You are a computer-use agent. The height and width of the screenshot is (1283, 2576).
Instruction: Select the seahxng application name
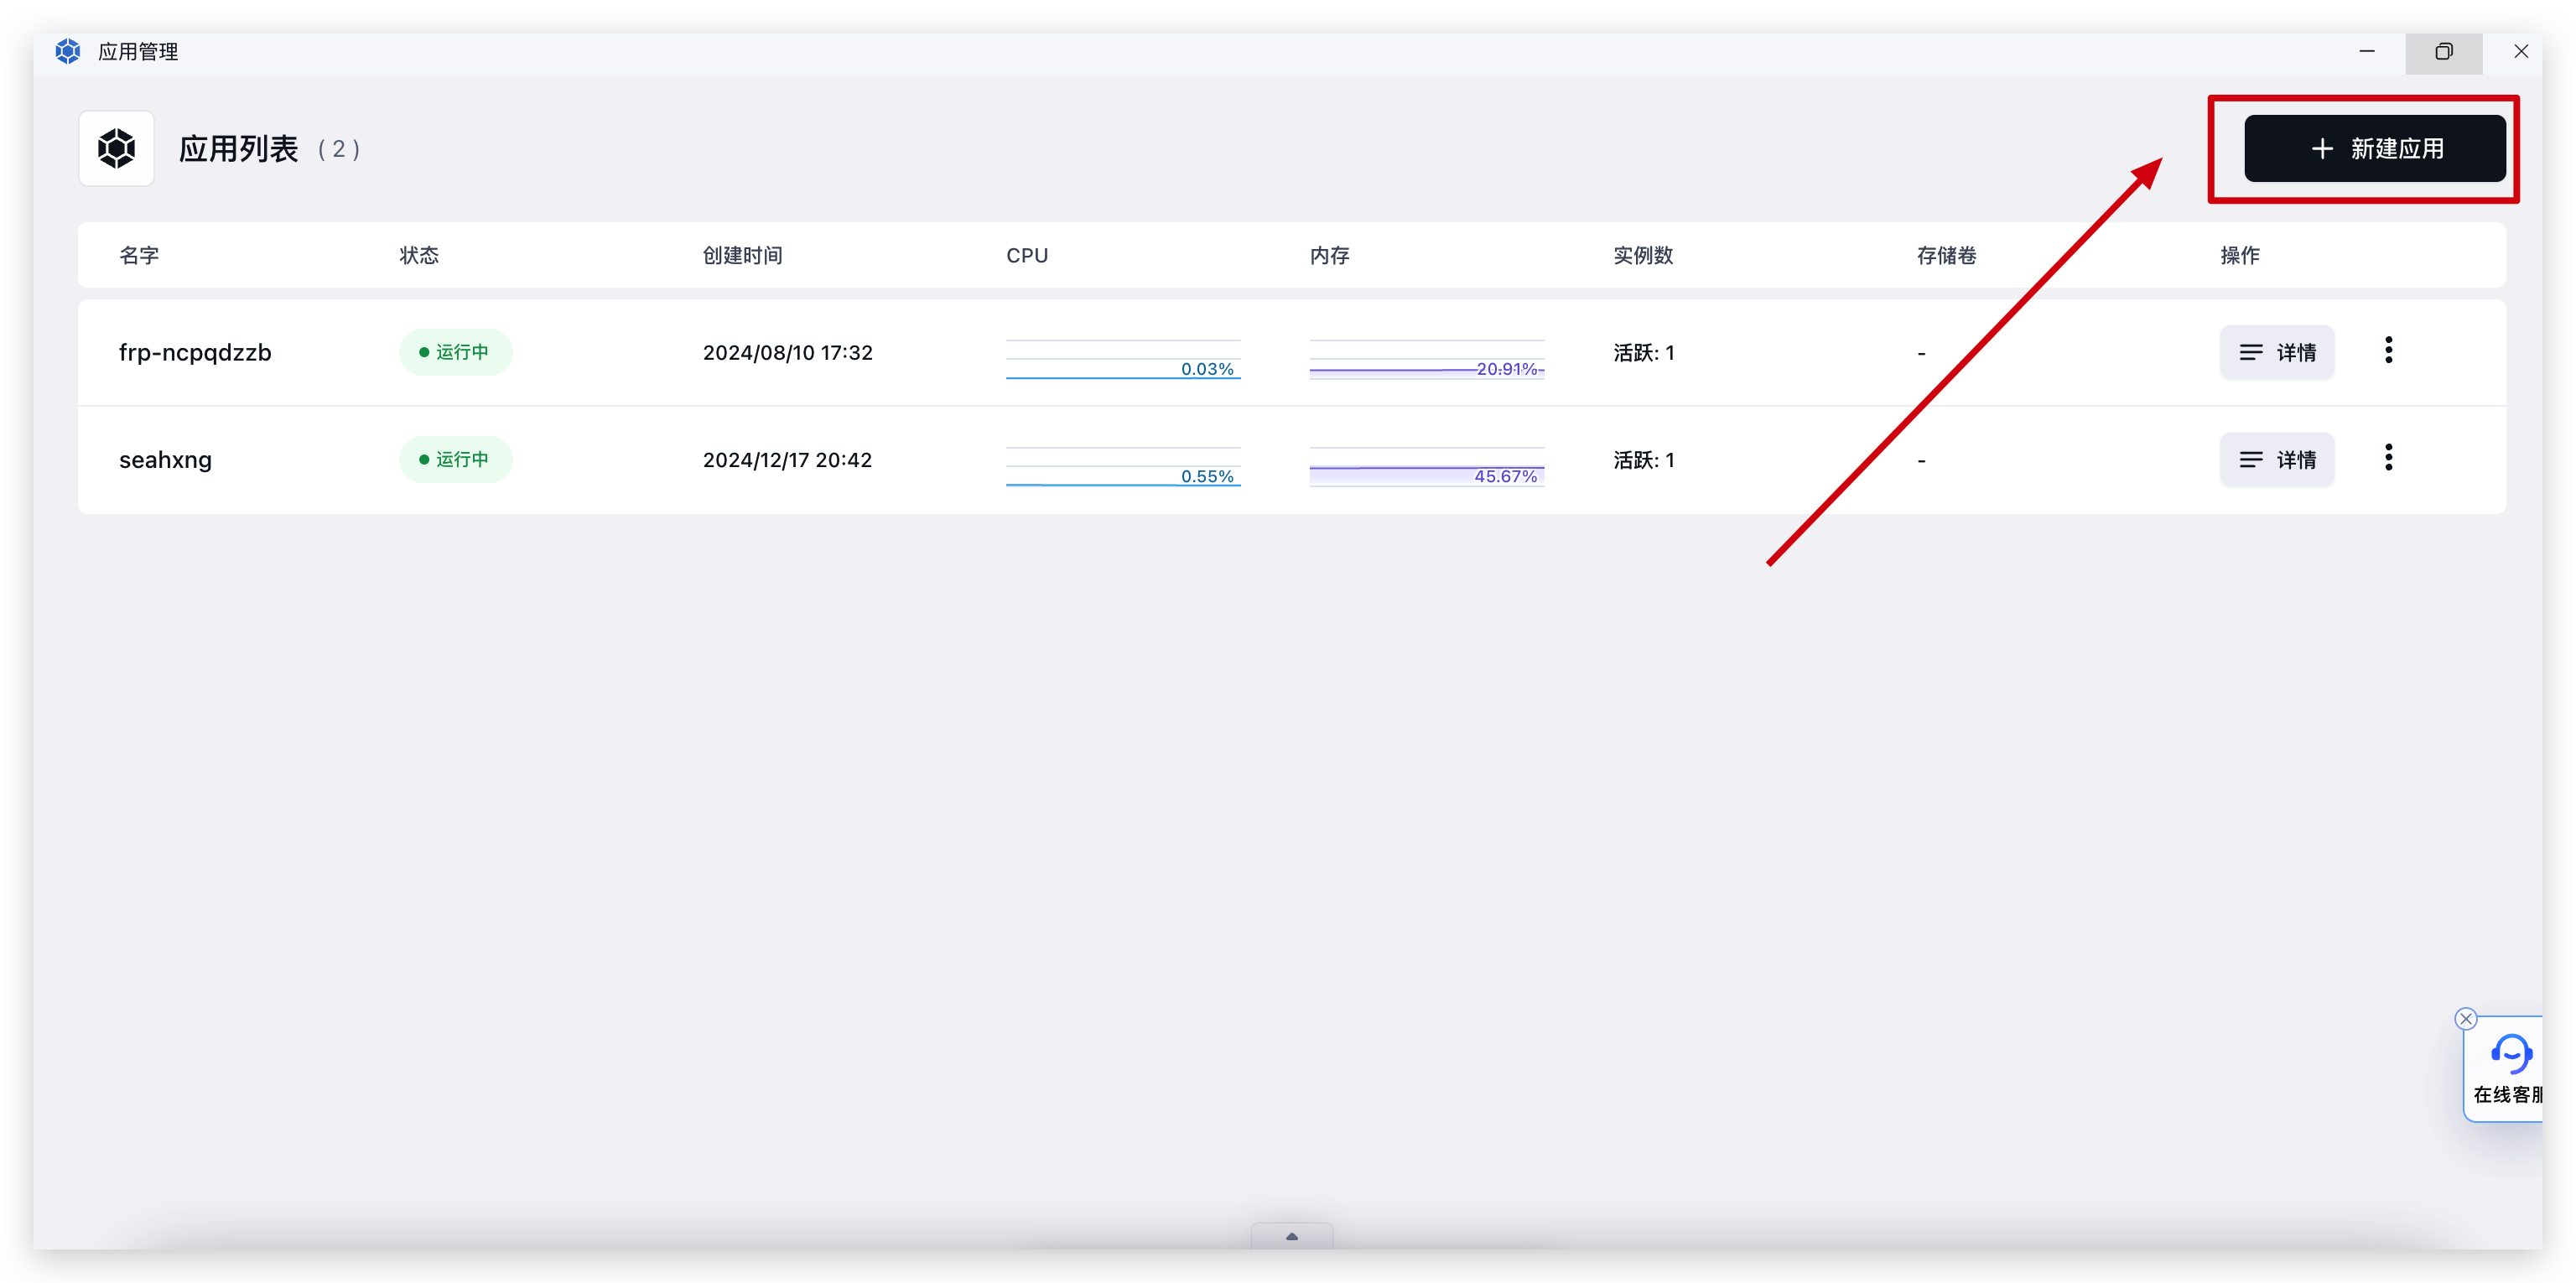pos(165,460)
